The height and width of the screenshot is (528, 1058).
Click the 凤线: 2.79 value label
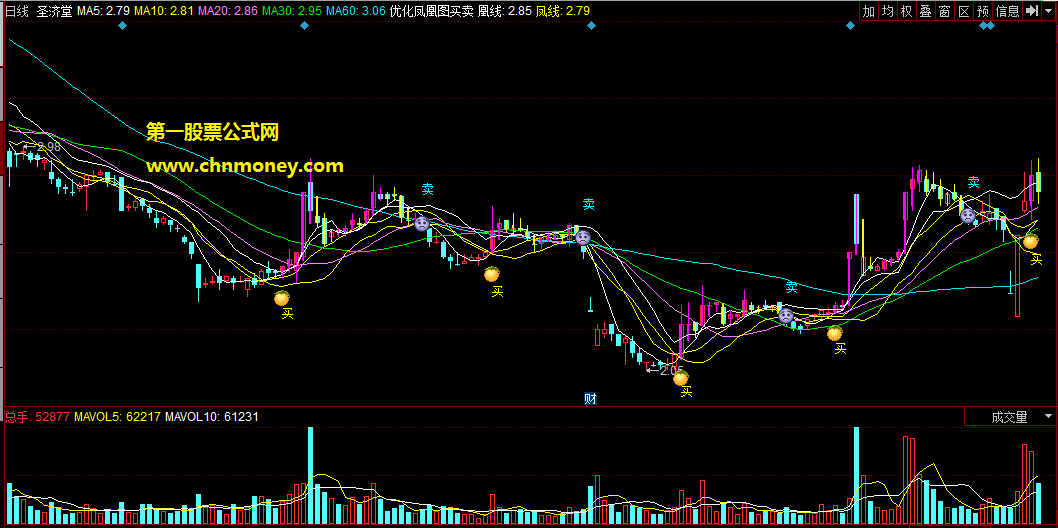pyautogui.click(x=563, y=11)
